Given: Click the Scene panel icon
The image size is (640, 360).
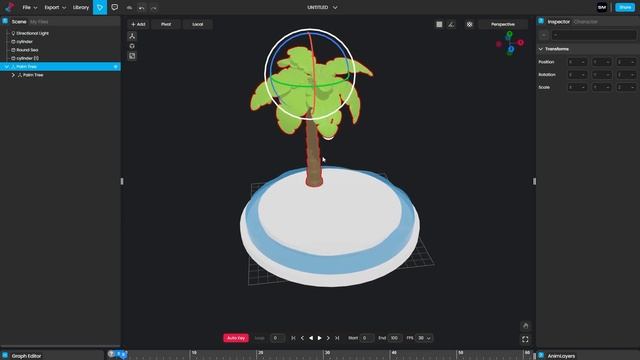Looking at the screenshot, I should pos(5,21).
